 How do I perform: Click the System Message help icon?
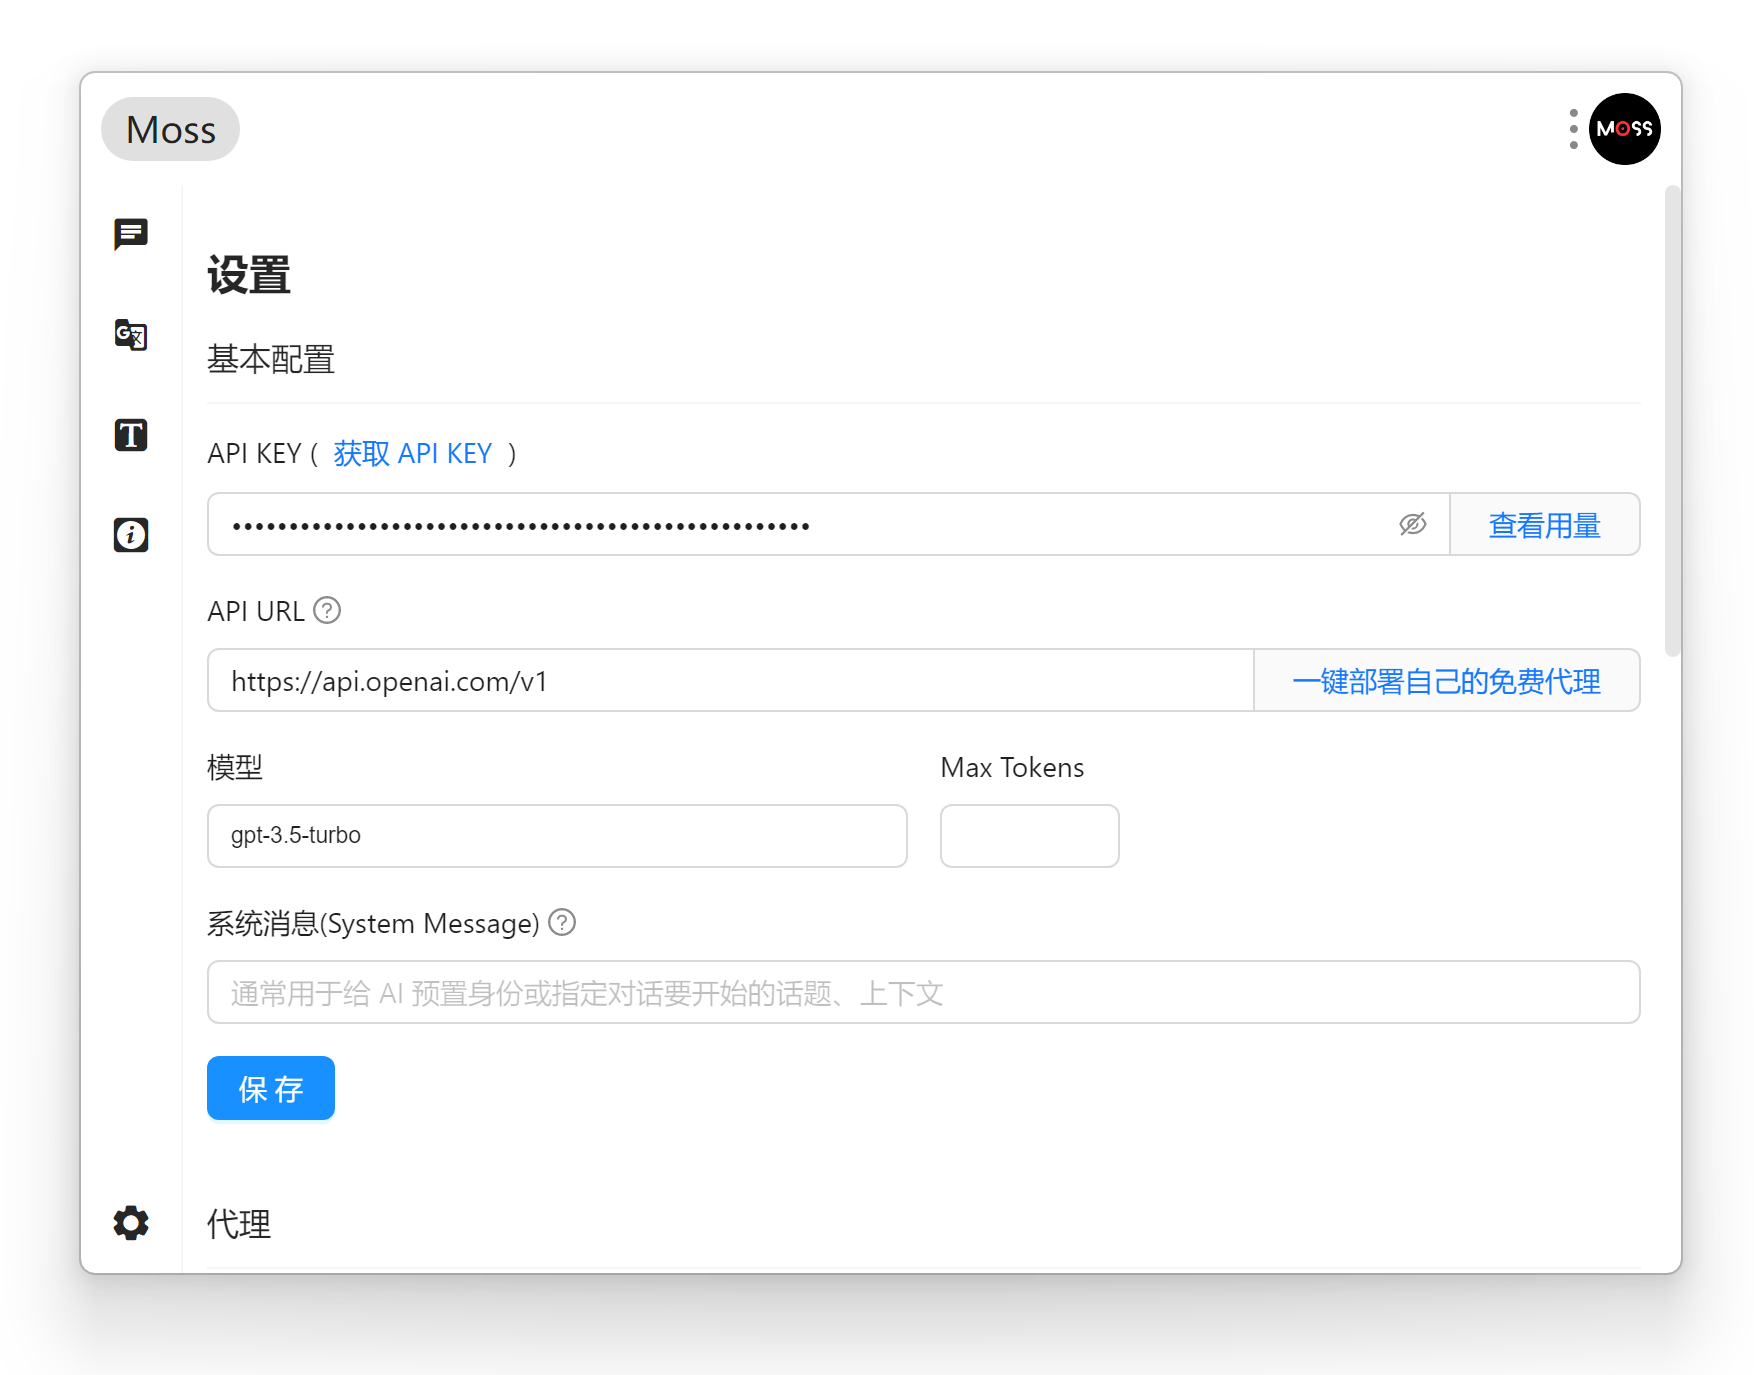coord(562,922)
